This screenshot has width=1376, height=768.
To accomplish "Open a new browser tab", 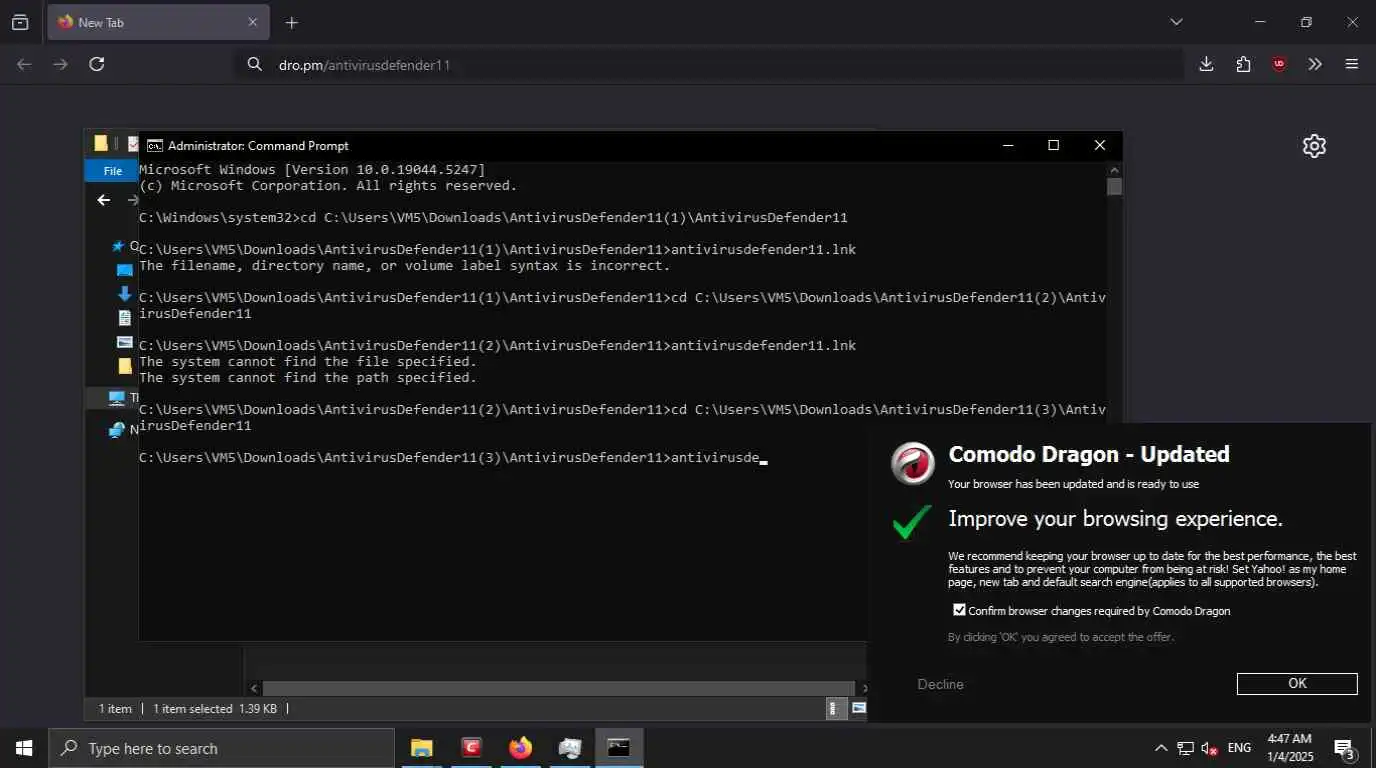I will [x=292, y=22].
